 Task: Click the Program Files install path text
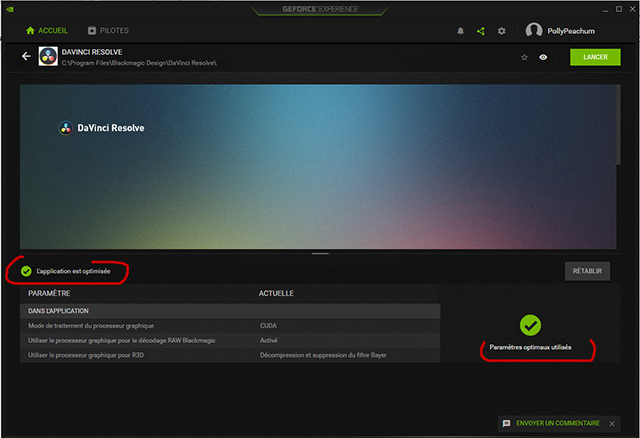tap(139, 63)
